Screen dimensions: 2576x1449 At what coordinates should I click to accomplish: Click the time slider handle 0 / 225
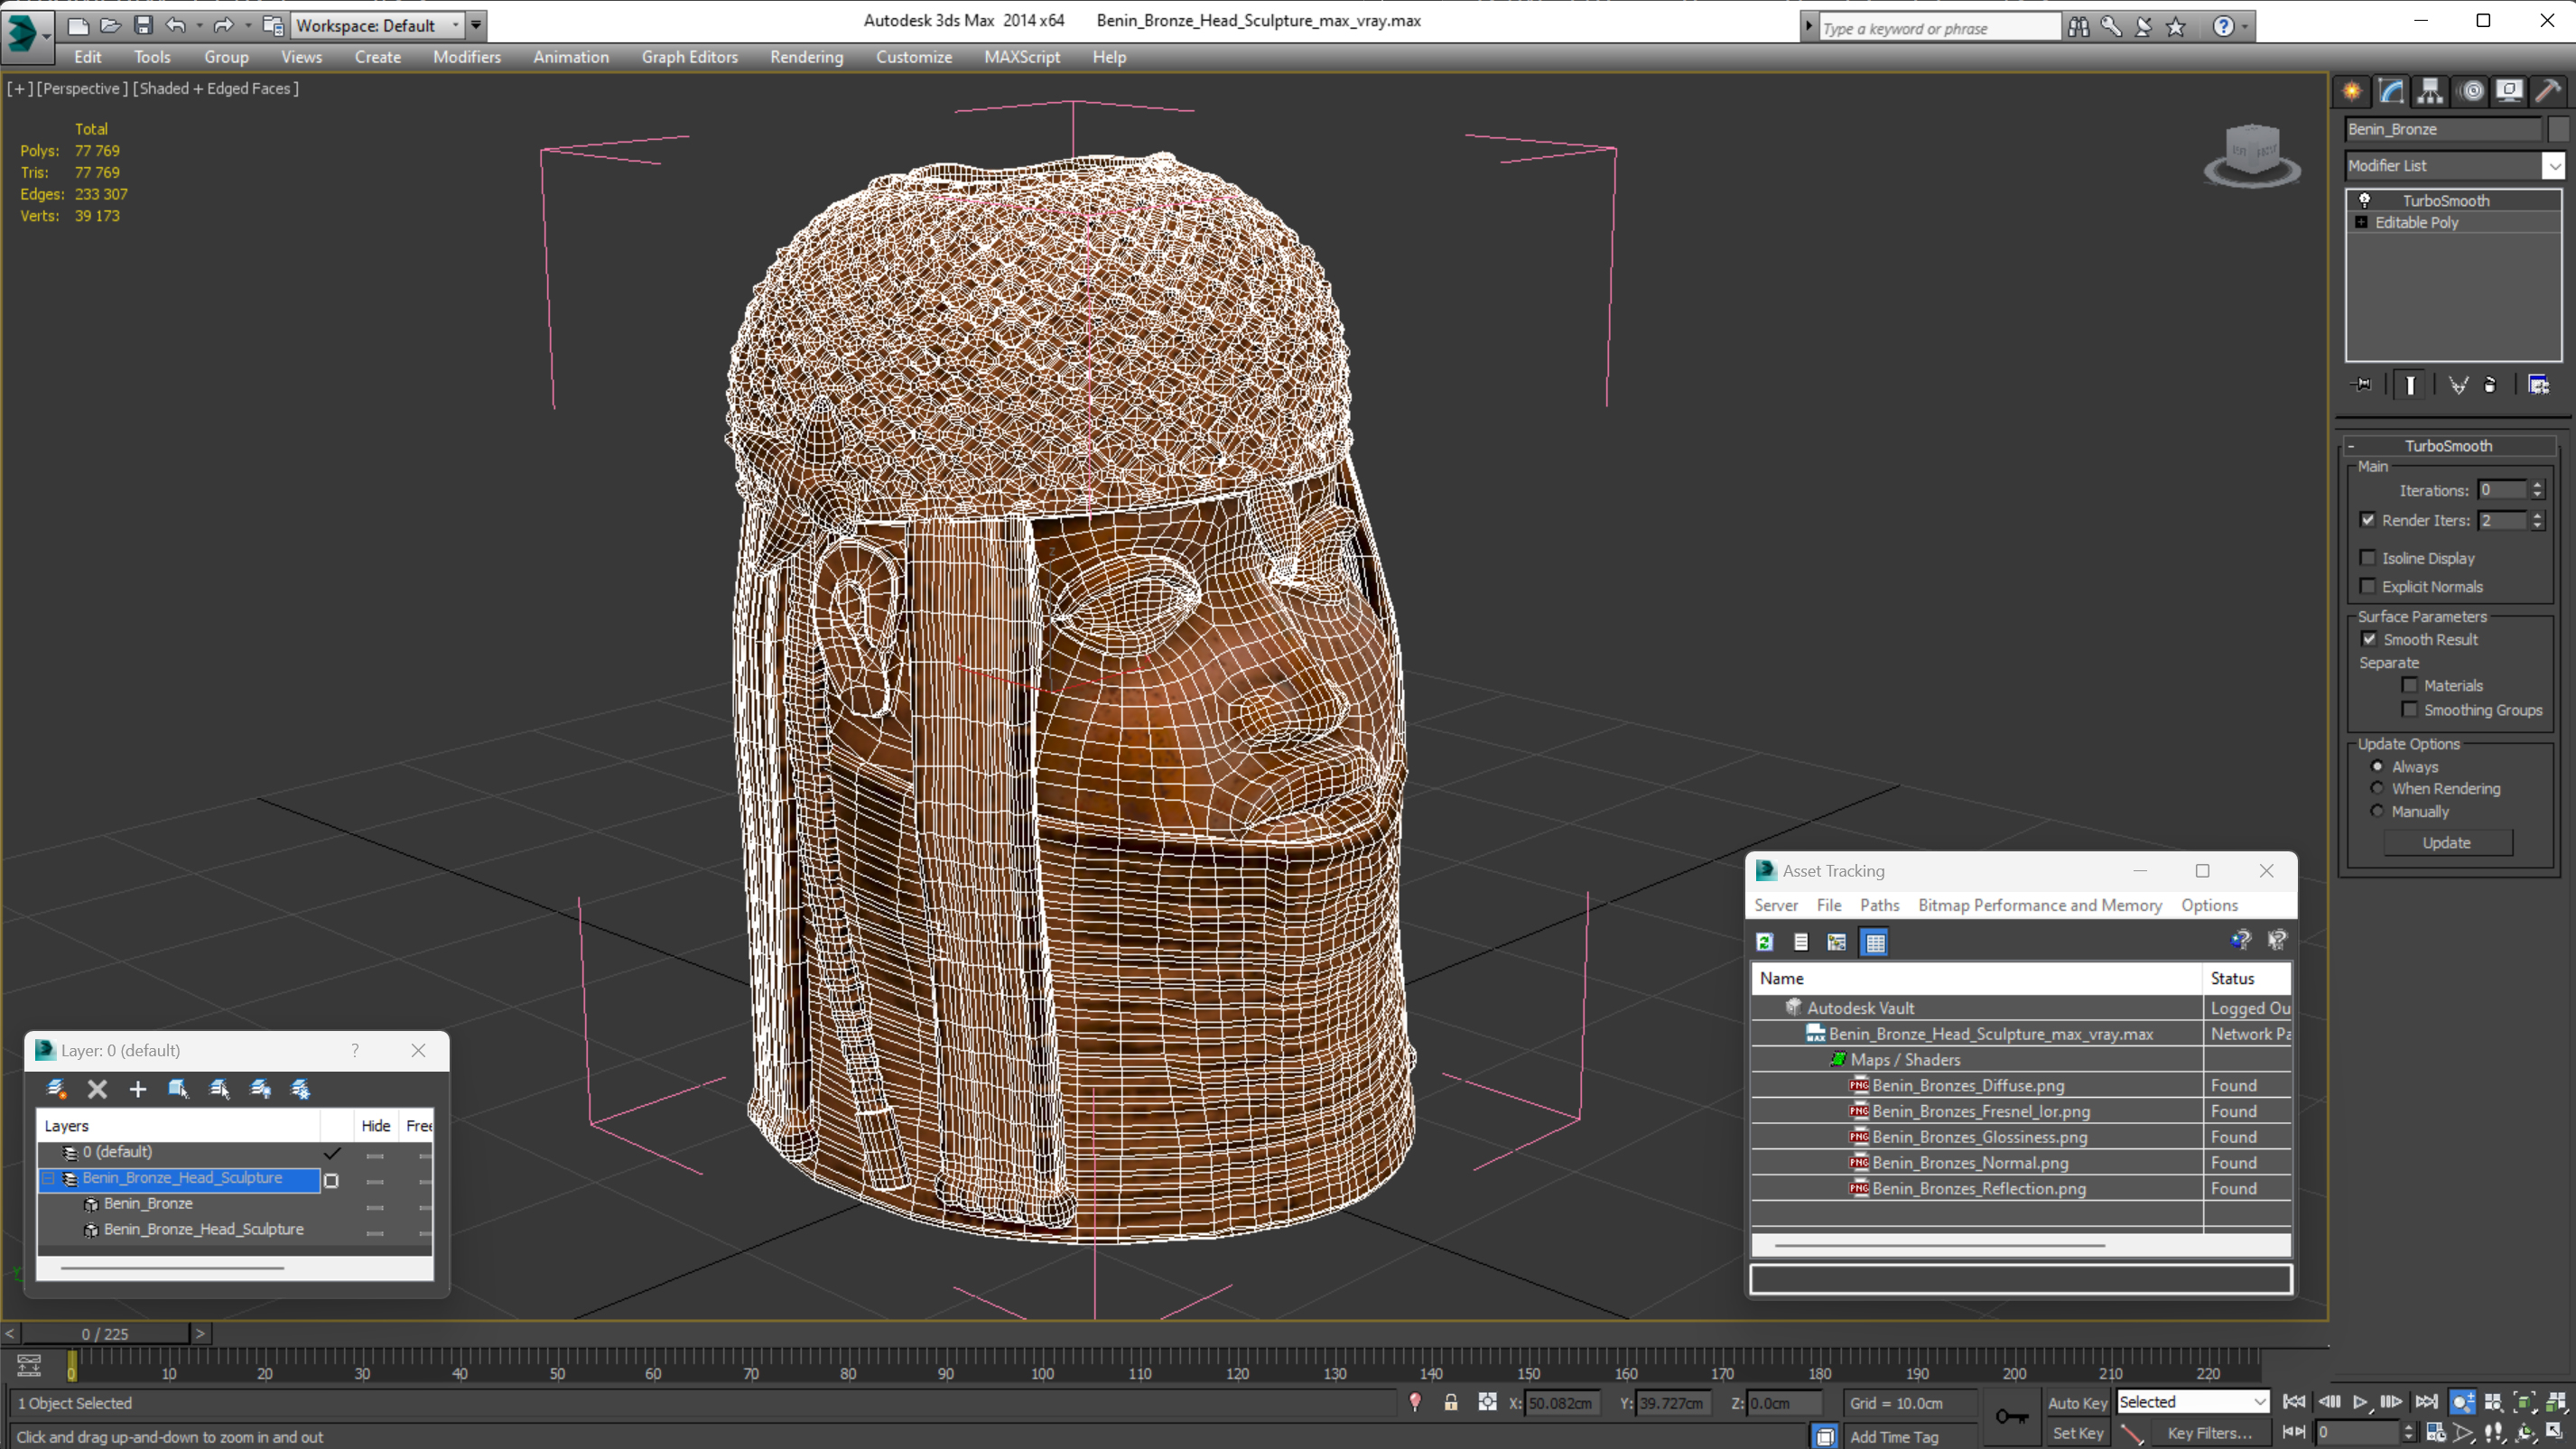click(x=105, y=1334)
